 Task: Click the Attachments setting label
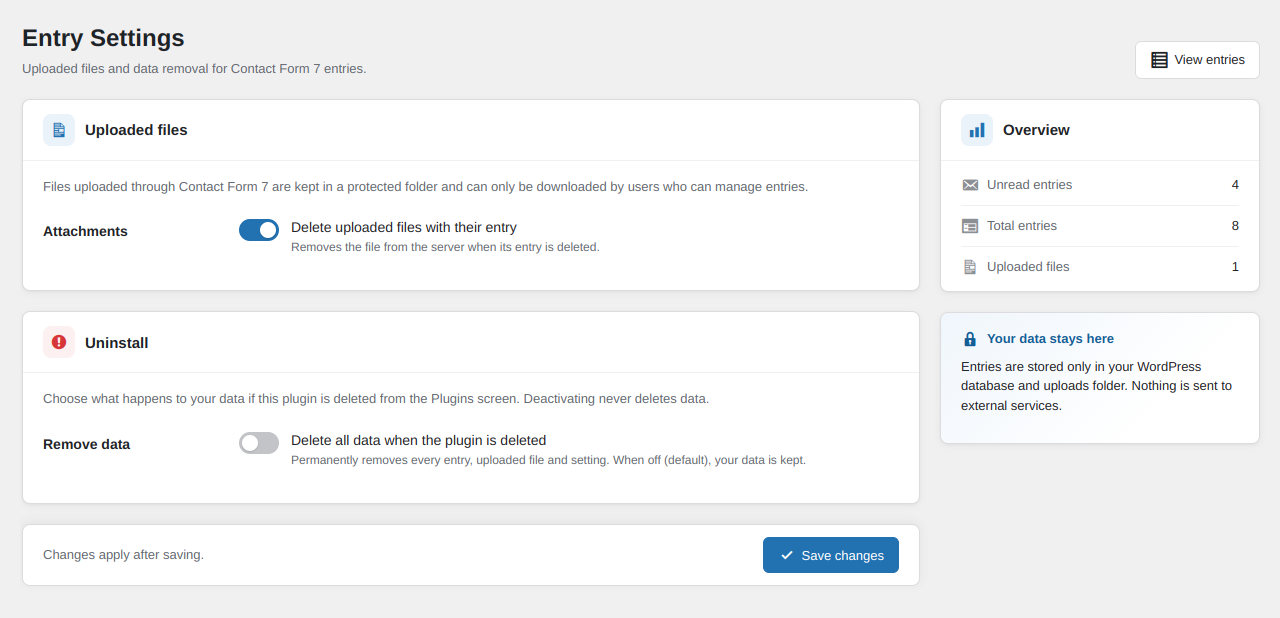pyautogui.click(x=85, y=231)
